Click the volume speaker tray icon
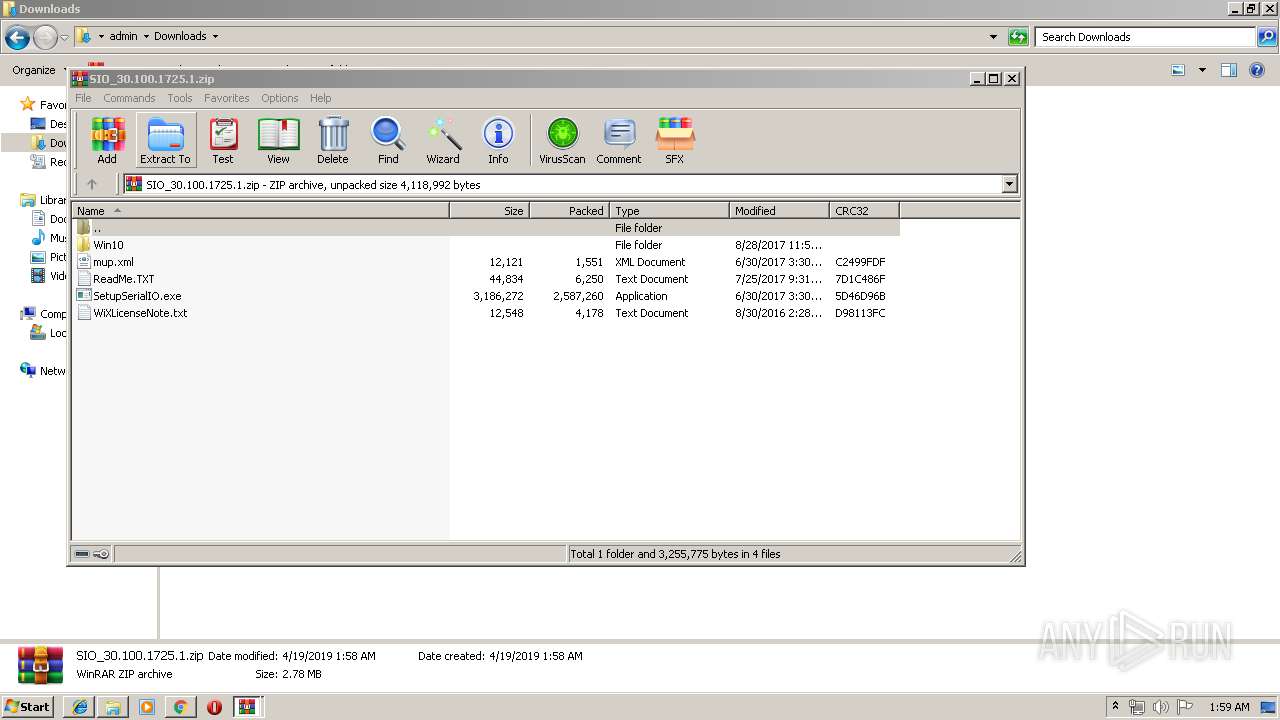Image resolution: width=1280 pixels, height=720 pixels. (x=1161, y=707)
